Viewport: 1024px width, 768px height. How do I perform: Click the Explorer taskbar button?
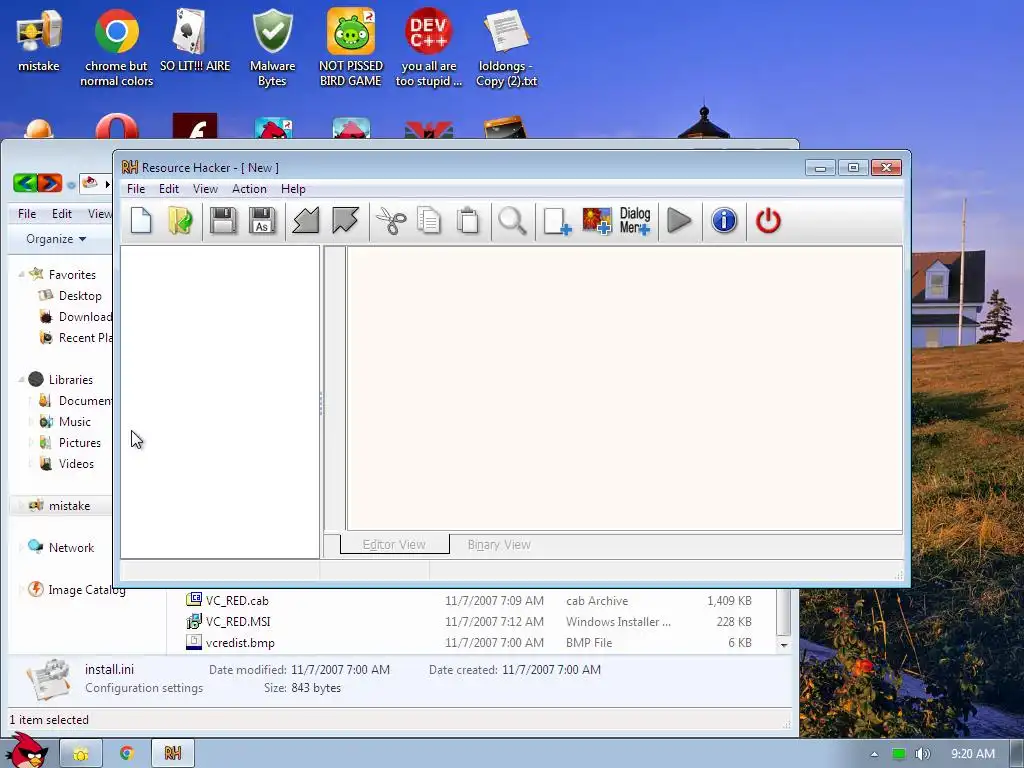tap(81, 754)
